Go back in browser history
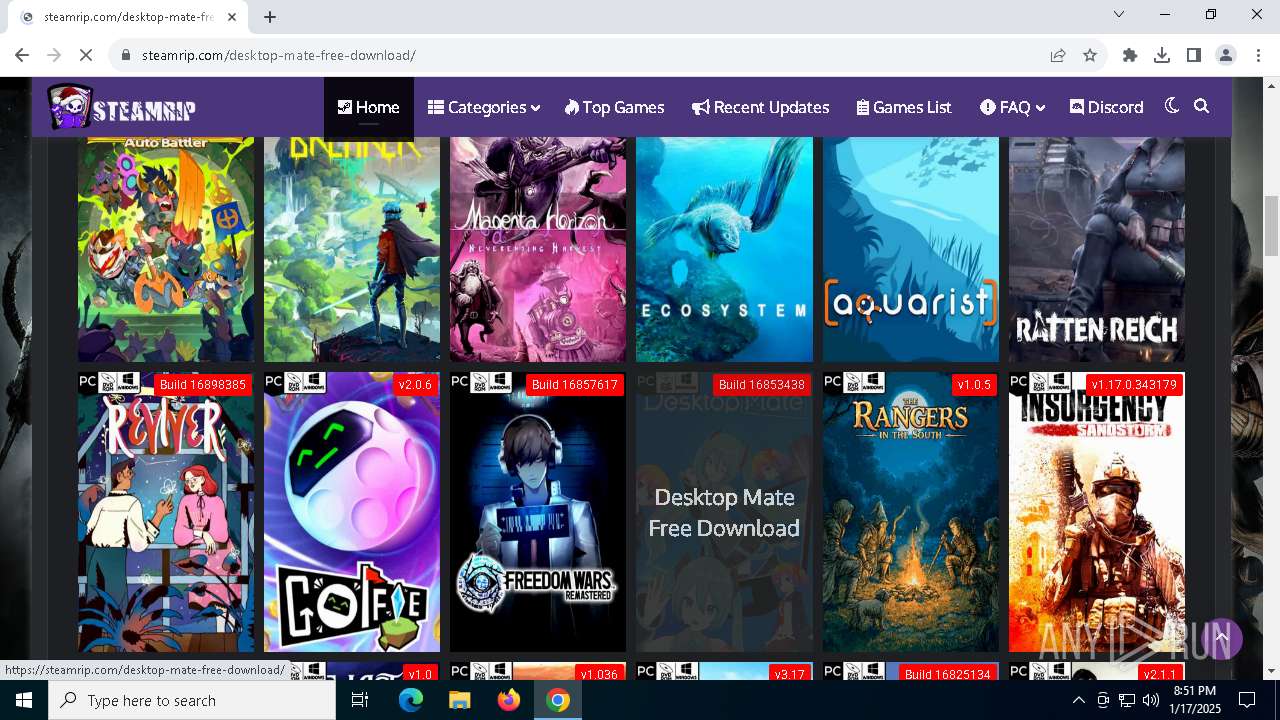Viewport: 1280px width, 720px height. 22,55
